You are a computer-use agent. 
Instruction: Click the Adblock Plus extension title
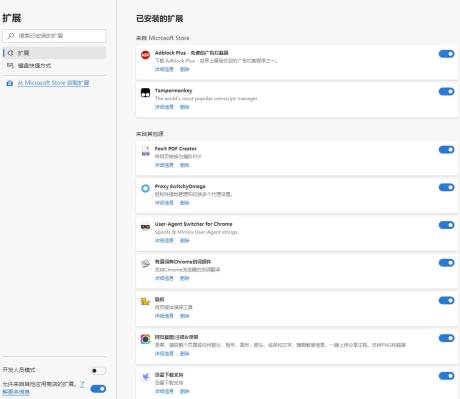coord(192,53)
